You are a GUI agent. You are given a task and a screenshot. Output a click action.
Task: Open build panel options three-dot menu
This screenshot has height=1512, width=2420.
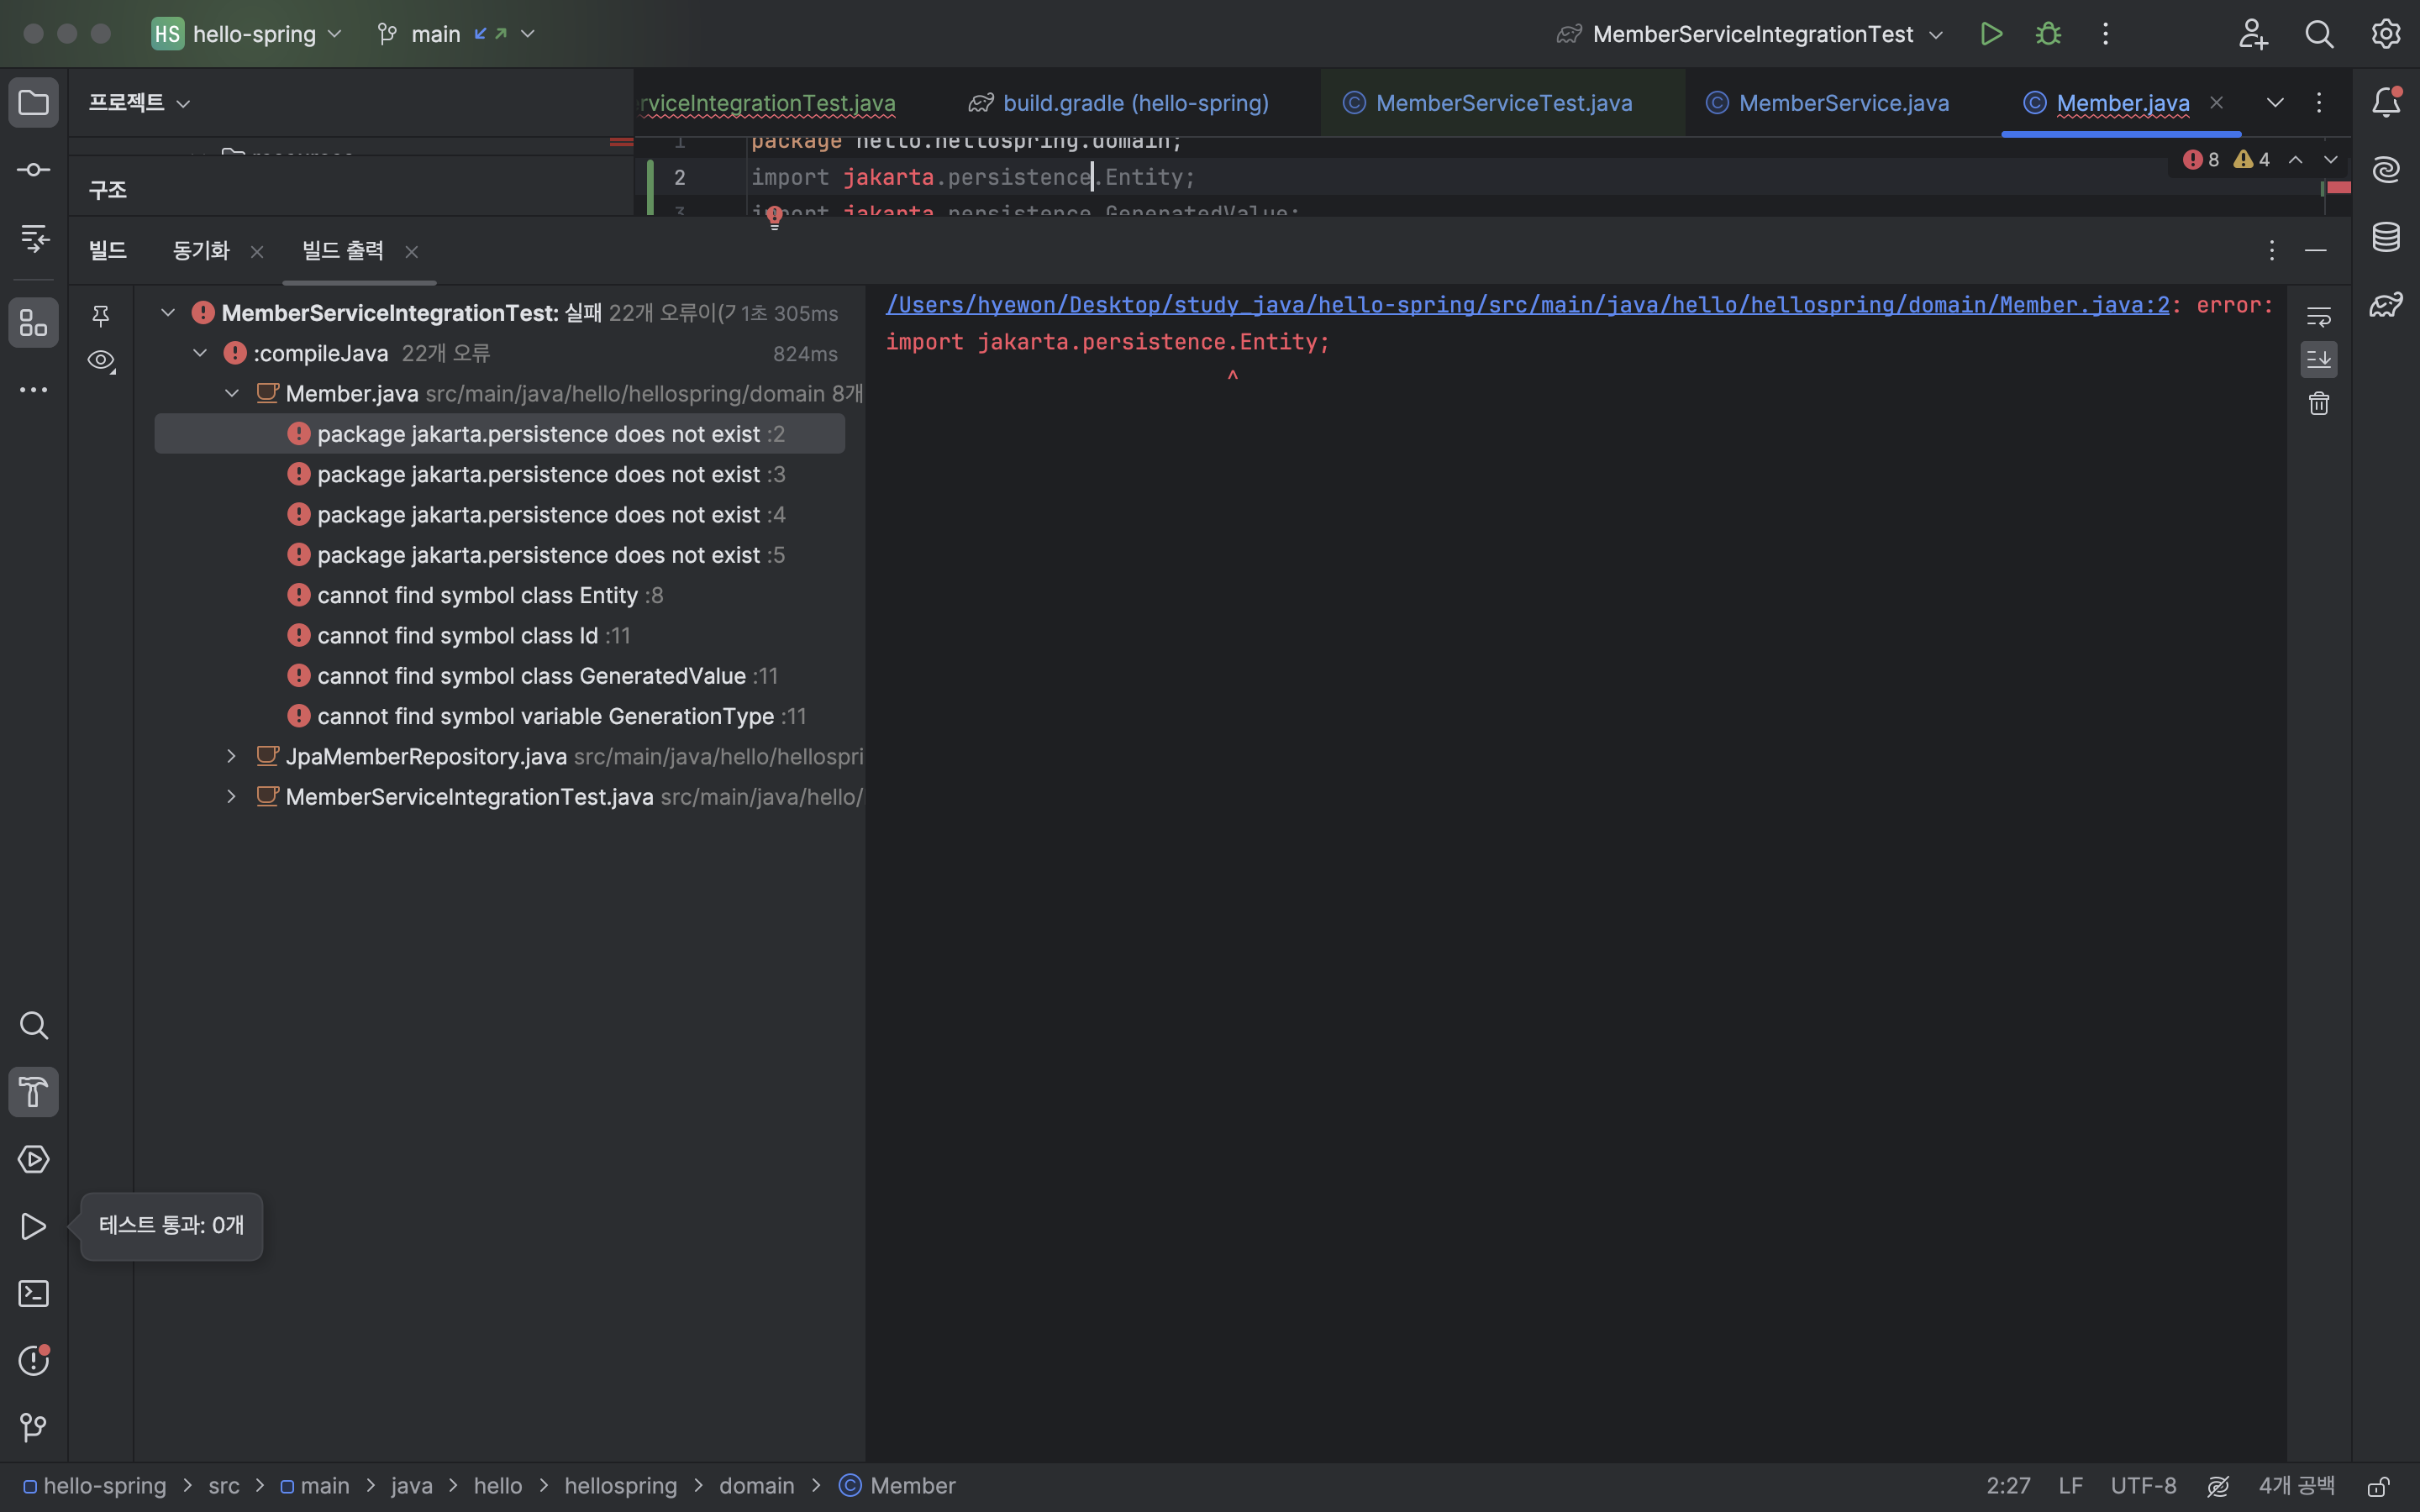[2272, 250]
